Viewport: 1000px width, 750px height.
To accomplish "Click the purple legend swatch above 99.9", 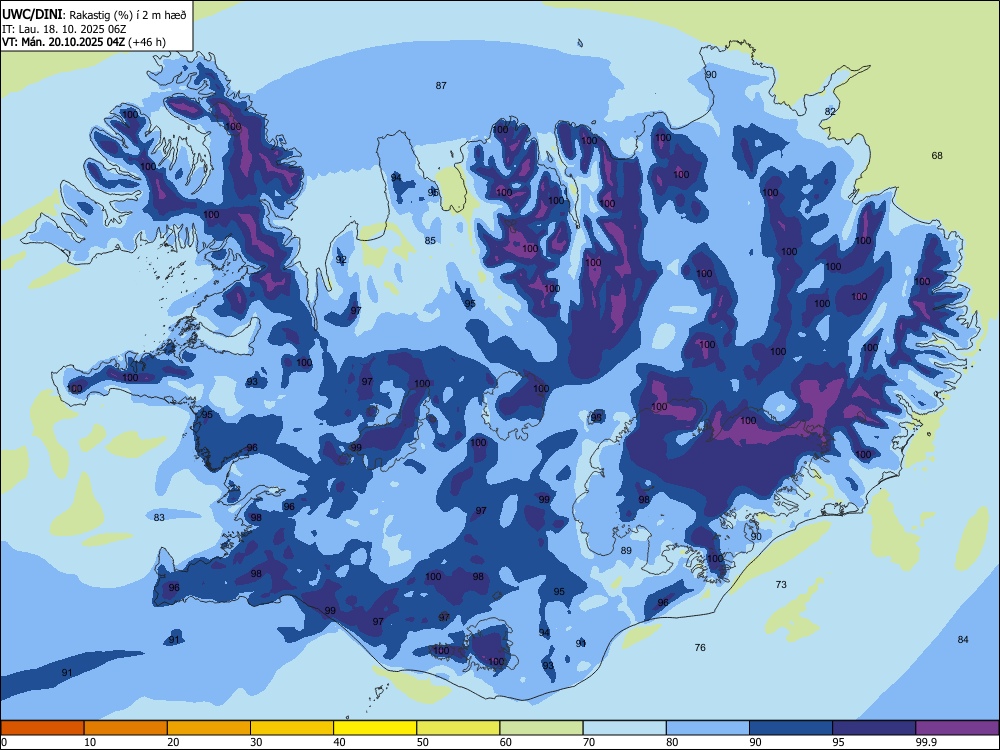I will click(957, 728).
